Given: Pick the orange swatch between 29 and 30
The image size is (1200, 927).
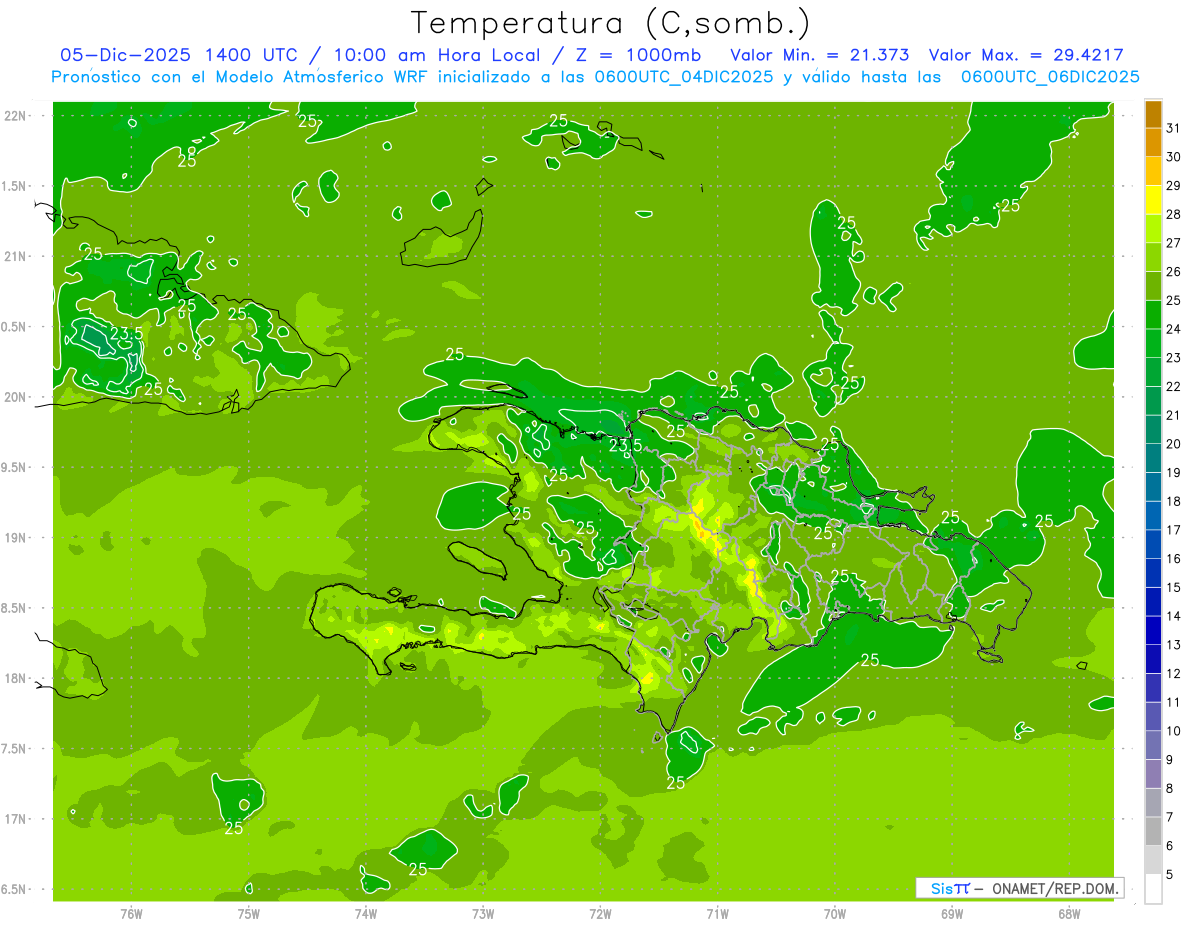Looking at the screenshot, I should [x=1153, y=171].
